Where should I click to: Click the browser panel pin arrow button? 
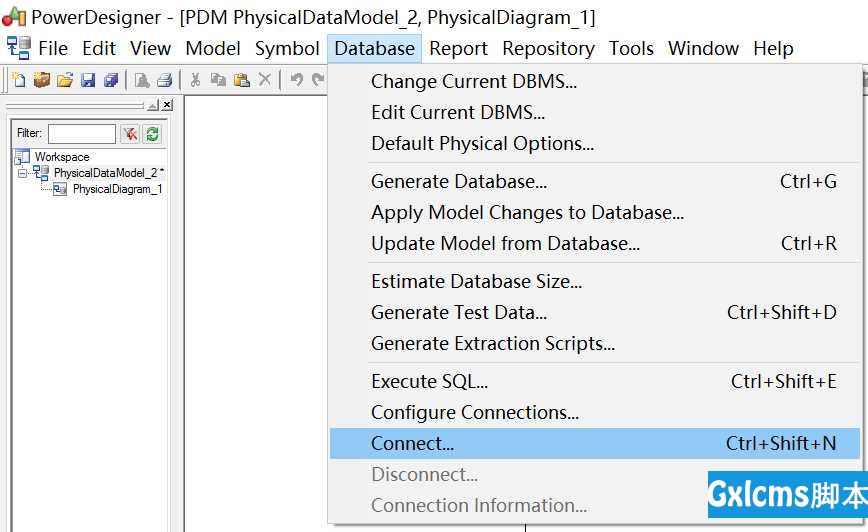(x=153, y=105)
